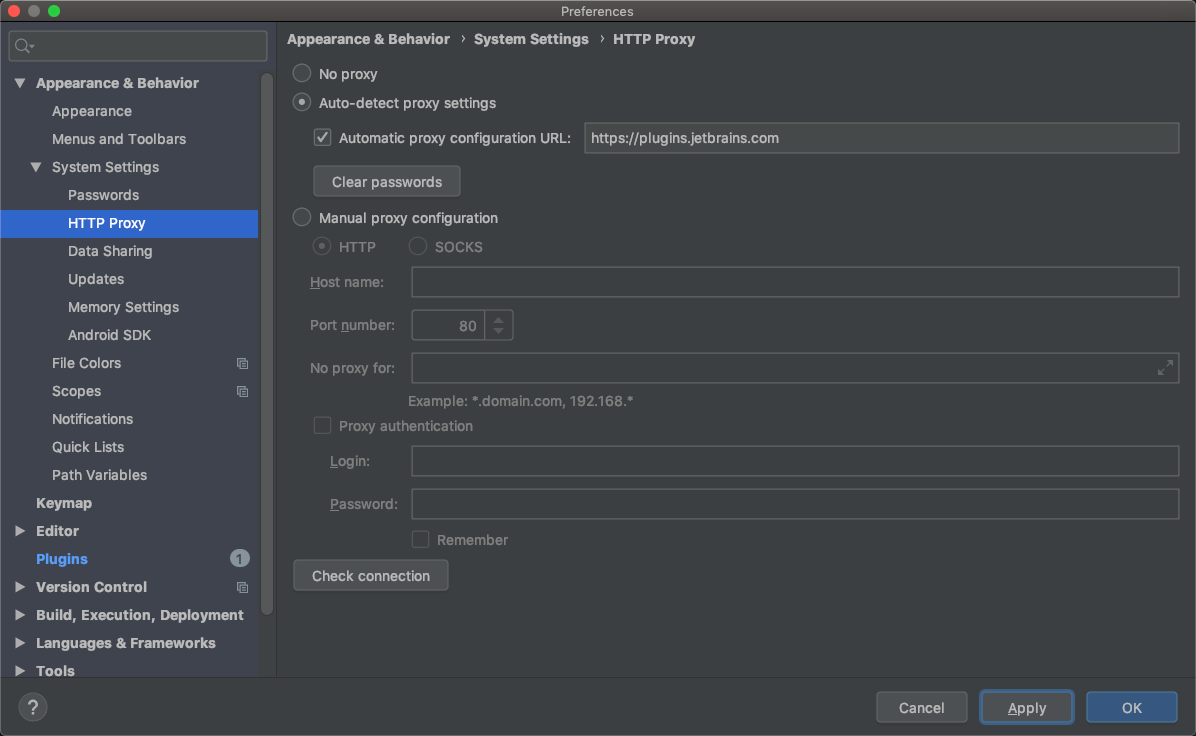This screenshot has width=1196, height=736.
Task: Expand the Version Control tree node
Action: 20,587
